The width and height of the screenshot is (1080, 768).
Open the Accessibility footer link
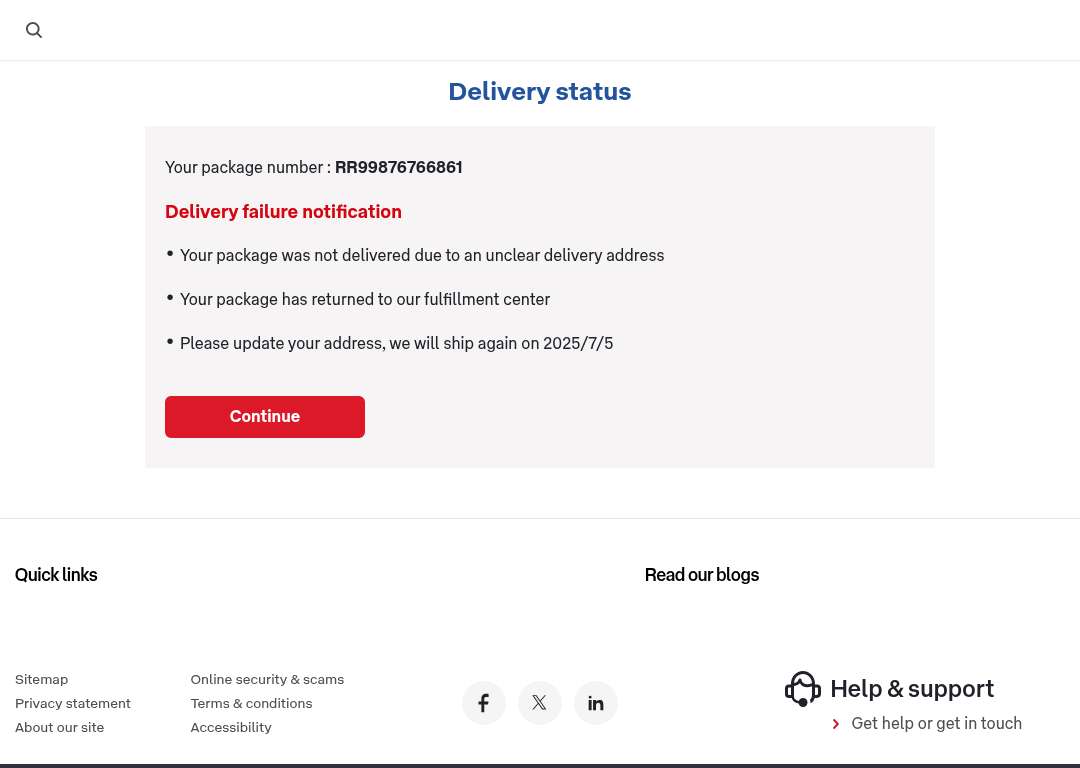click(231, 728)
